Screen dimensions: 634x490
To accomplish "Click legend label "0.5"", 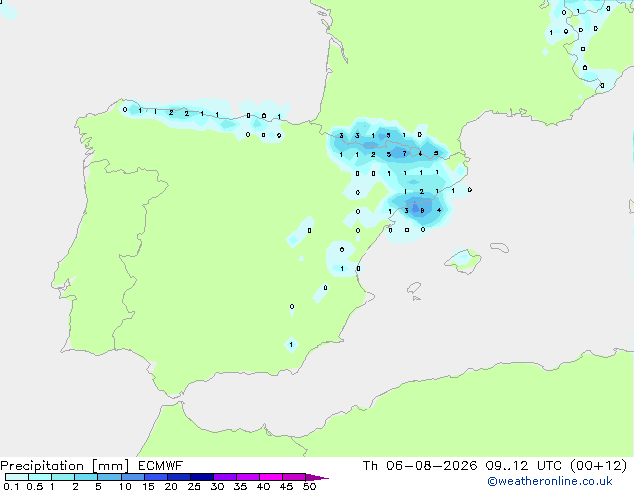I will pyautogui.click(x=35, y=486).
